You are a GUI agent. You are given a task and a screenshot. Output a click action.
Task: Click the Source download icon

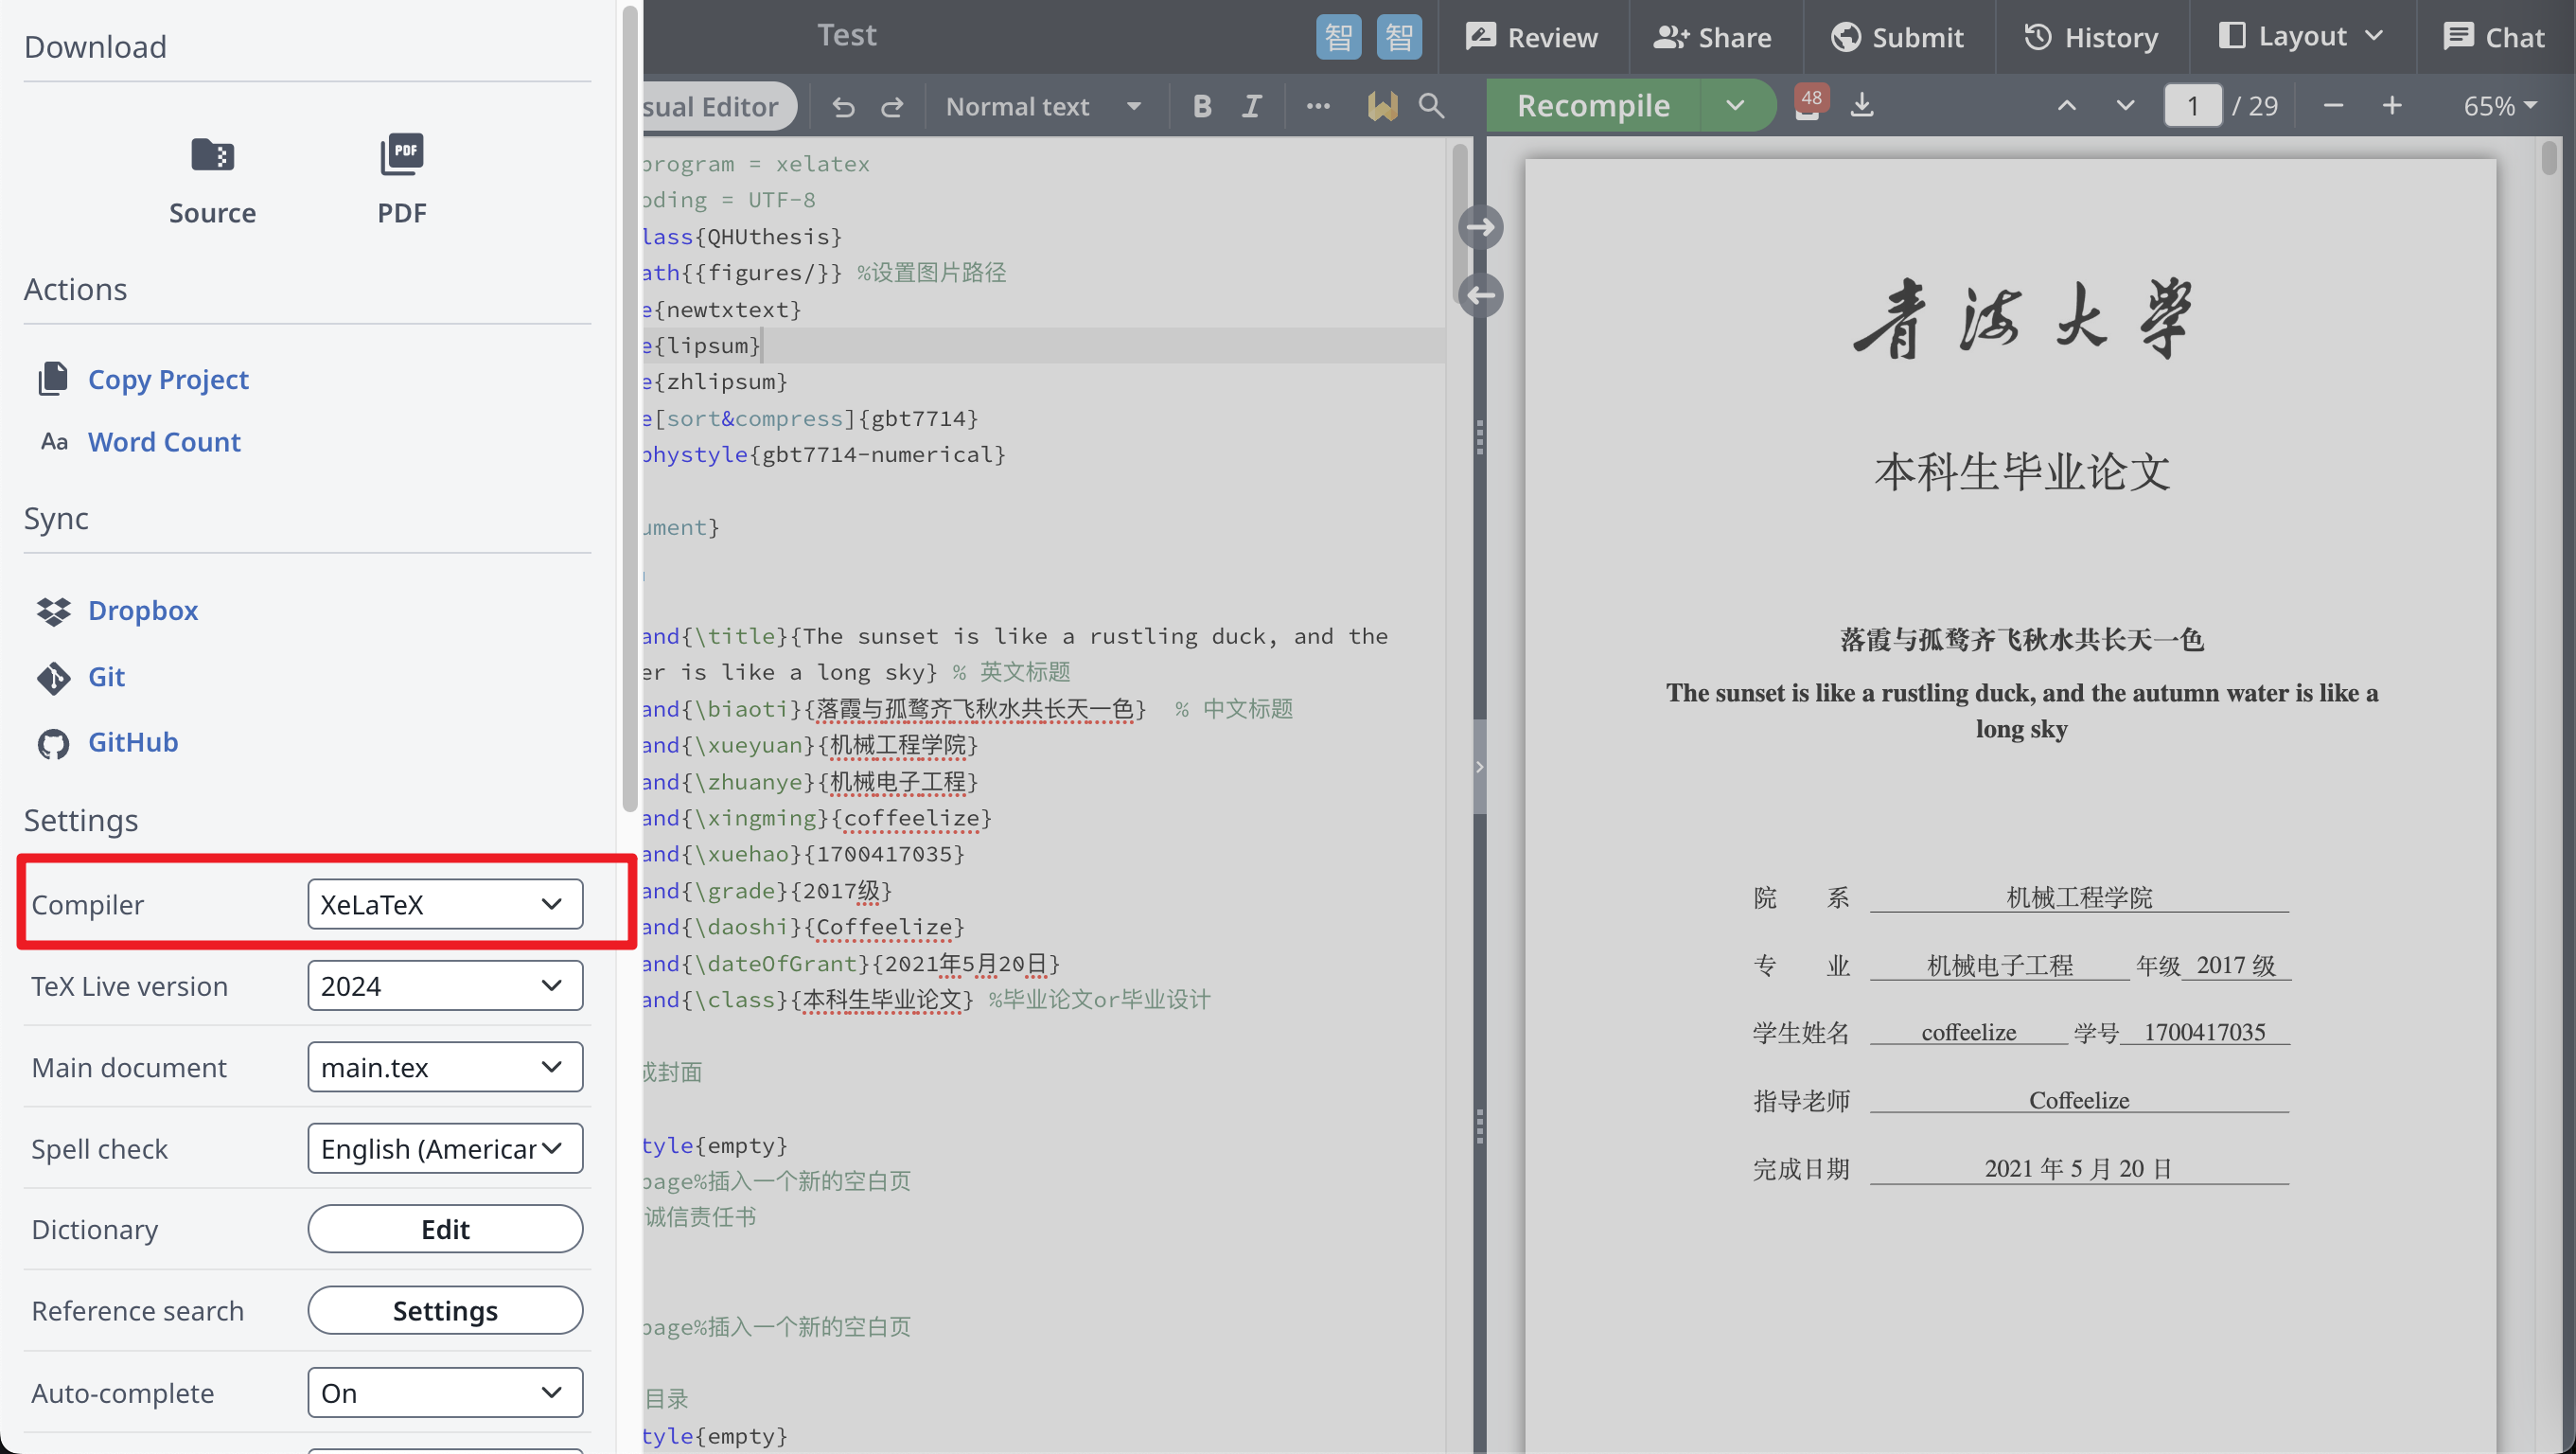click(x=212, y=157)
